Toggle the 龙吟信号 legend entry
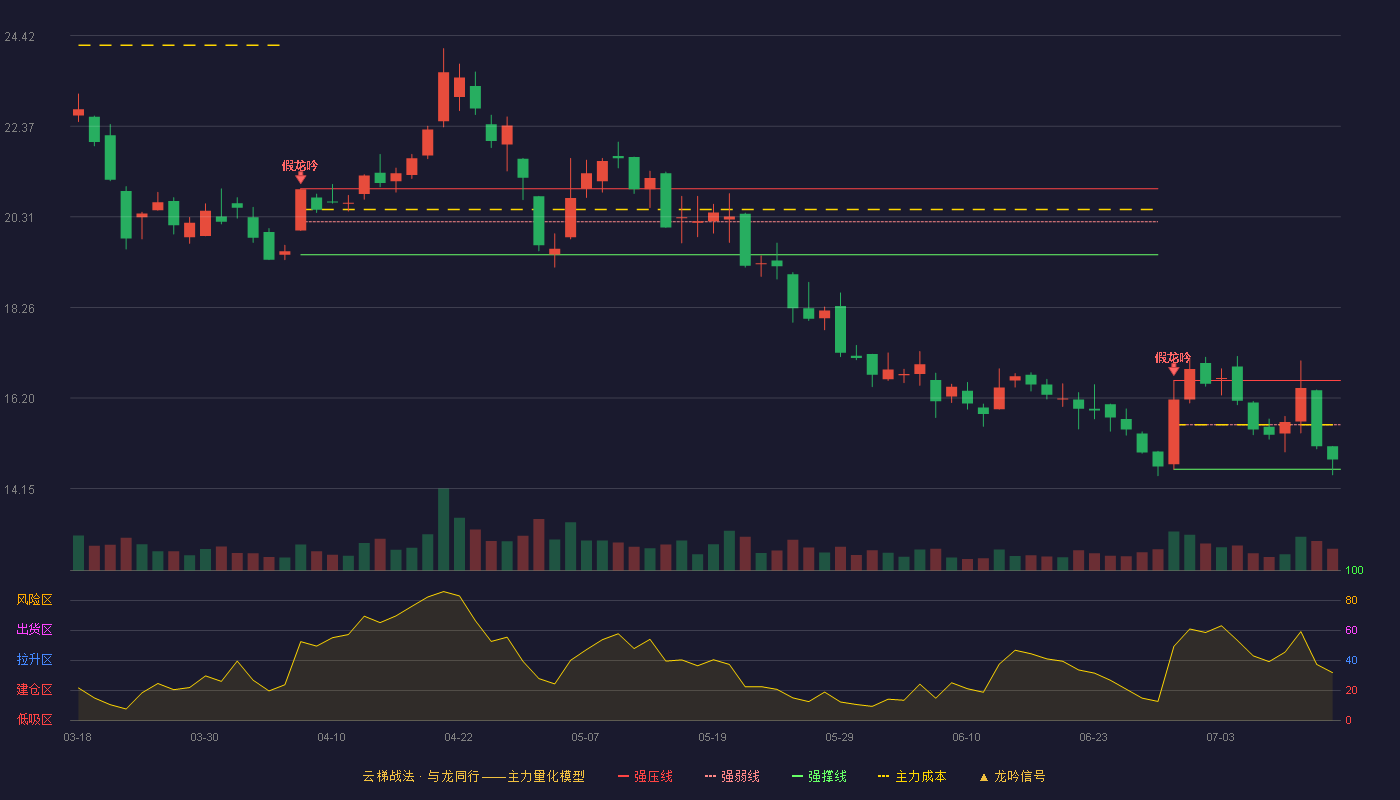Image resolution: width=1400 pixels, height=800 pixels. pyautogui.click(x=1012, y=776)
